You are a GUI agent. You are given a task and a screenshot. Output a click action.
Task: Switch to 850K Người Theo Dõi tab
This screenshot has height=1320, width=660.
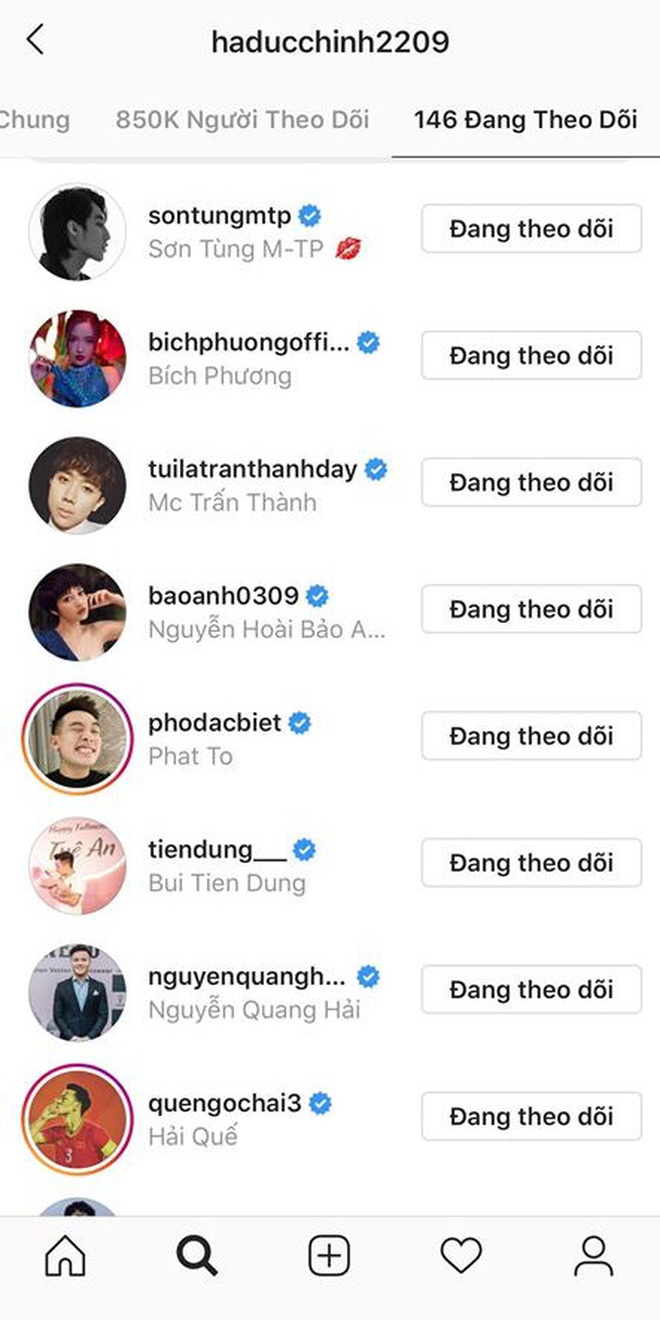[x=242, y=120]
